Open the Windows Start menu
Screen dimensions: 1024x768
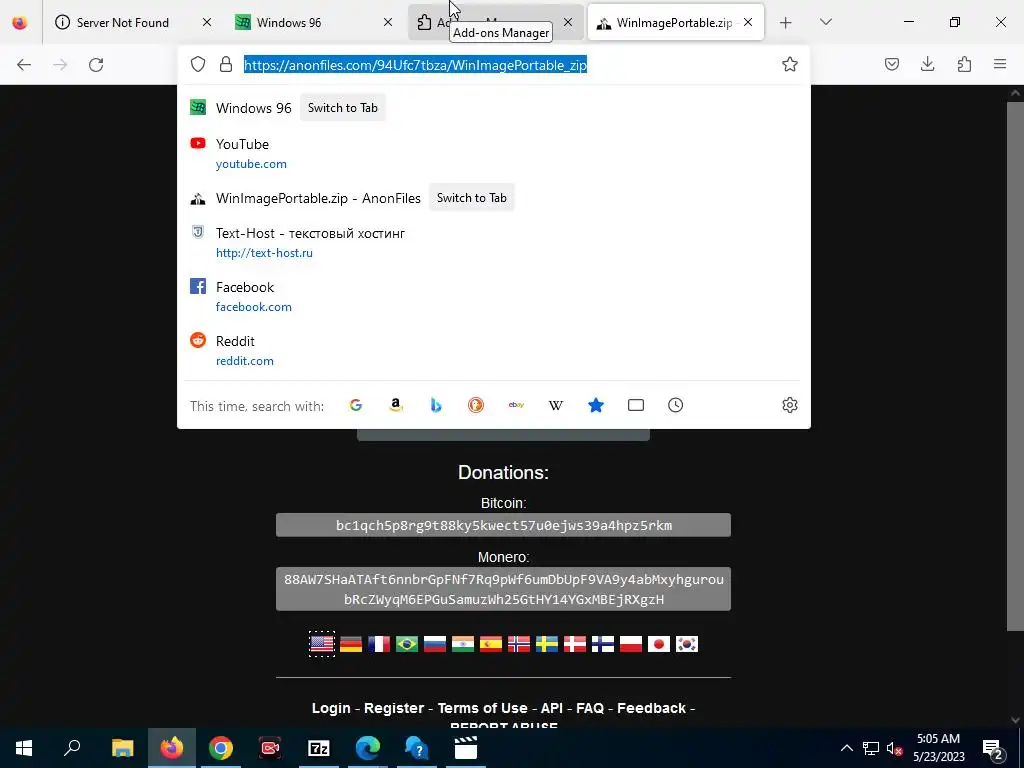coord(24,748)
